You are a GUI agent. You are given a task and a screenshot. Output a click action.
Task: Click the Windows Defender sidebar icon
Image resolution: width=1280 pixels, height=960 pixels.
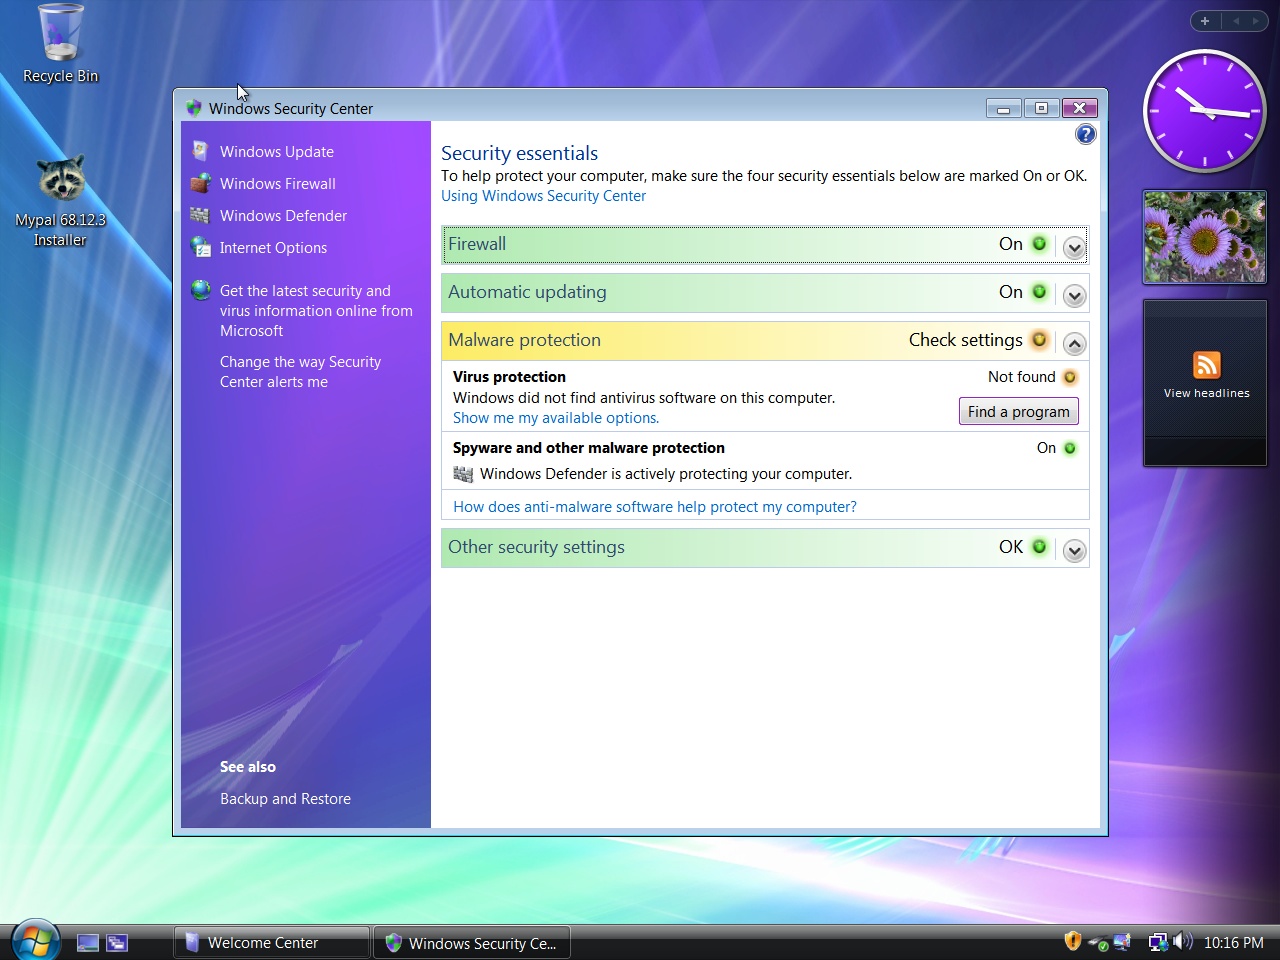coord(200,215)
